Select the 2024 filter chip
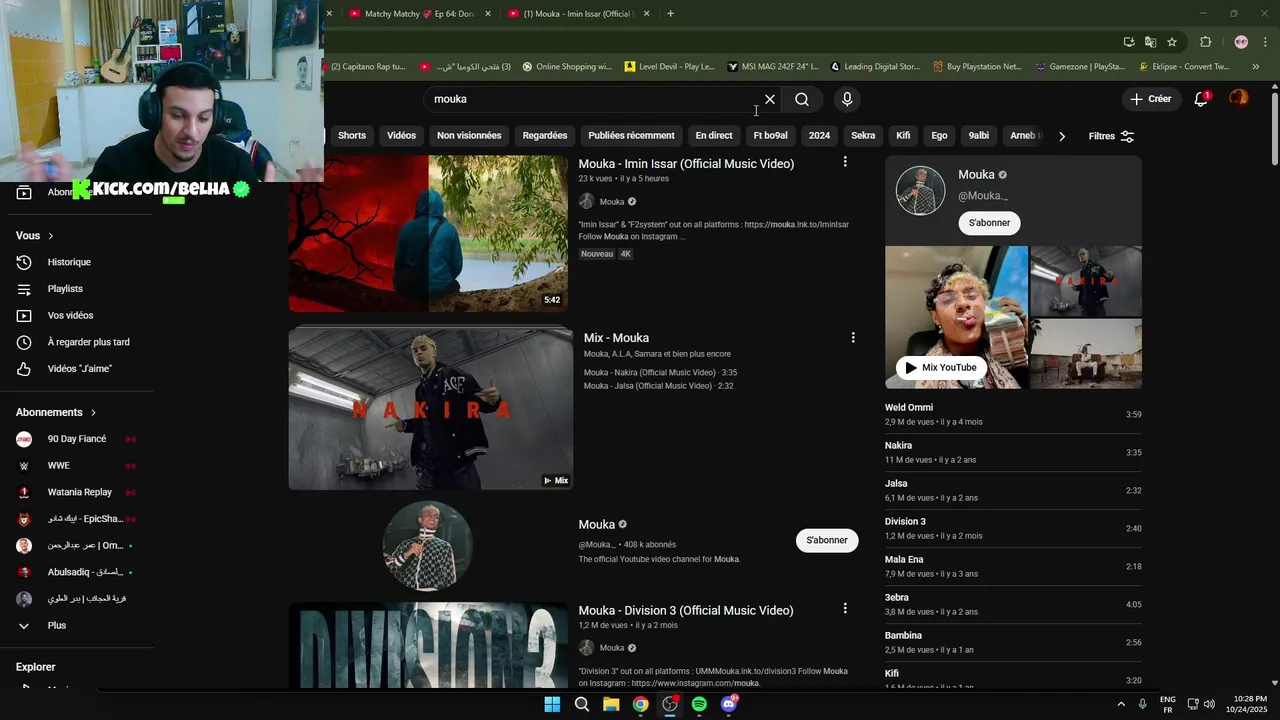Image resolution: width=1280 pixels, height=720 pixels. (819, 136)
